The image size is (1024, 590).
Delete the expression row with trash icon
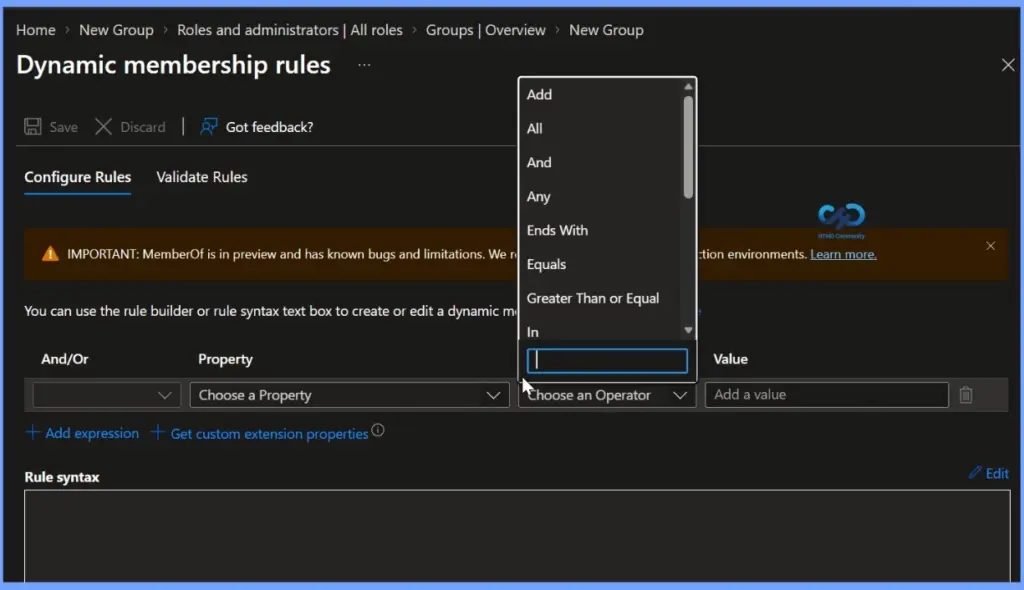[x=966, y=395]
